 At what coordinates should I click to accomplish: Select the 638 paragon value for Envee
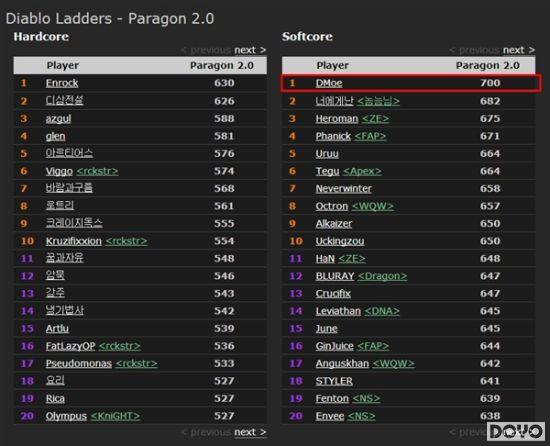[x=490, y=416]
